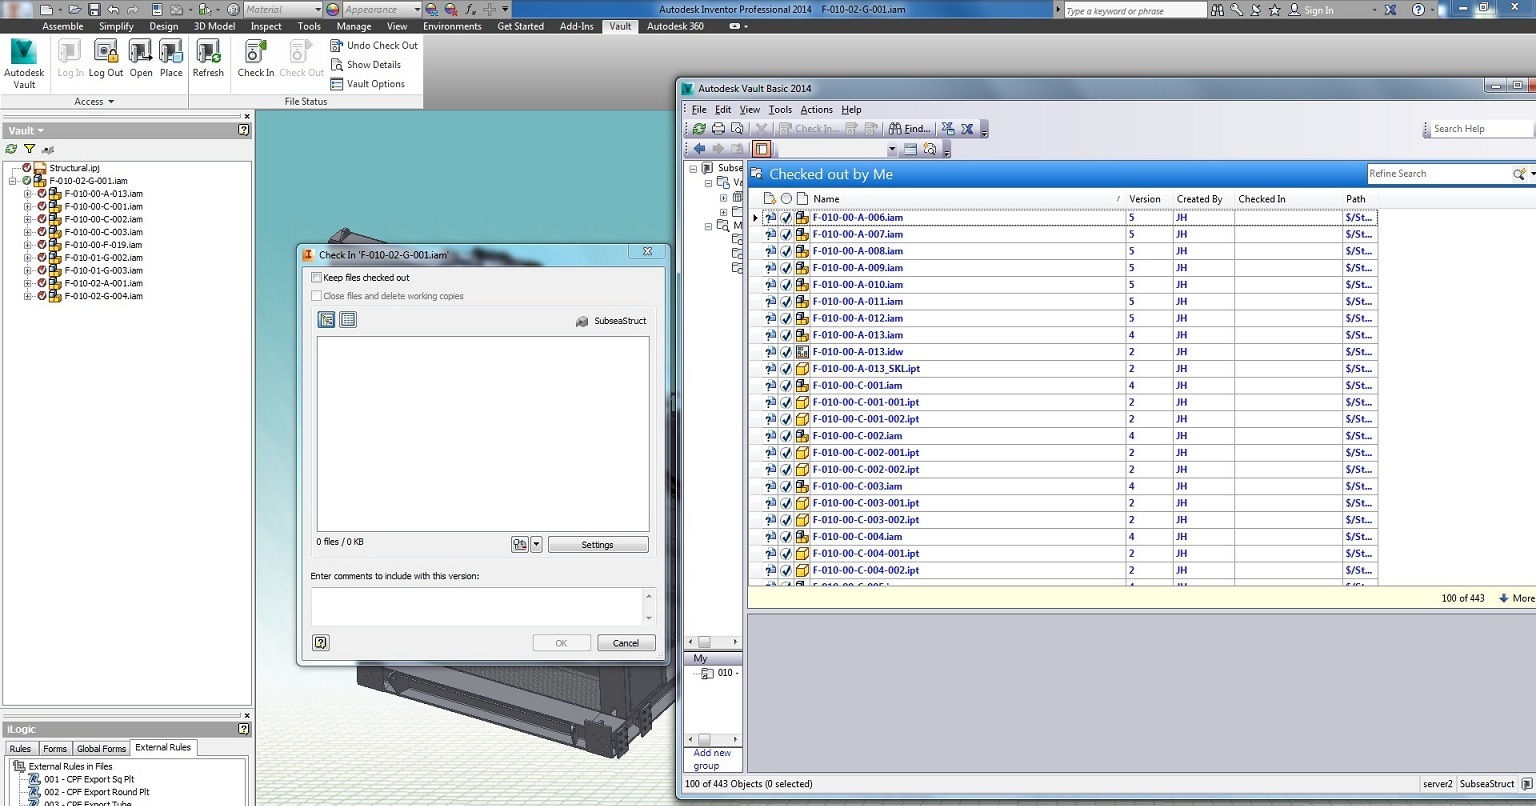Click the fx parameters icon

point(470,9)
